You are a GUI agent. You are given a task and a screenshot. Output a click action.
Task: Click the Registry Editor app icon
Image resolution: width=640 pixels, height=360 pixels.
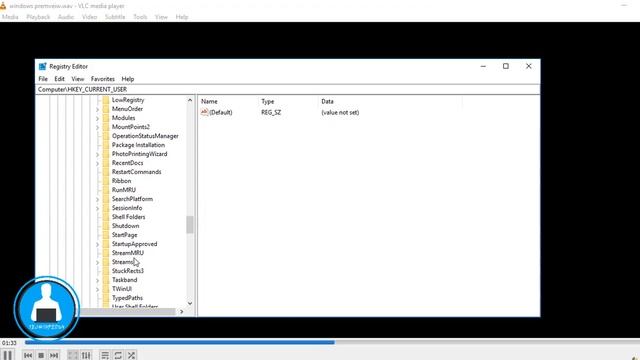point(42,66)
